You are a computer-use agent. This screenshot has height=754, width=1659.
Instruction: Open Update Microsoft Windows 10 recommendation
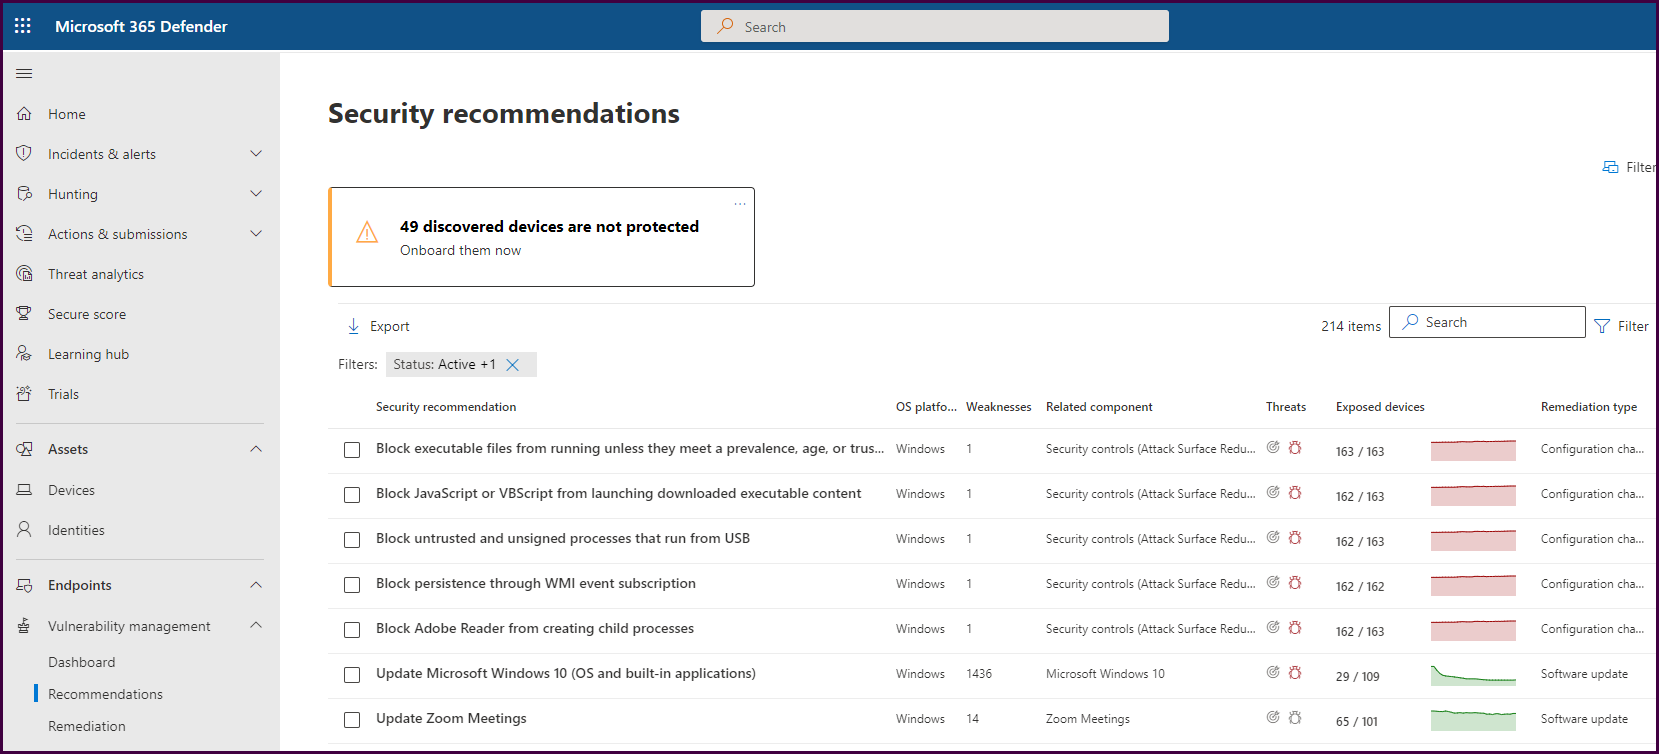point(565,674)
